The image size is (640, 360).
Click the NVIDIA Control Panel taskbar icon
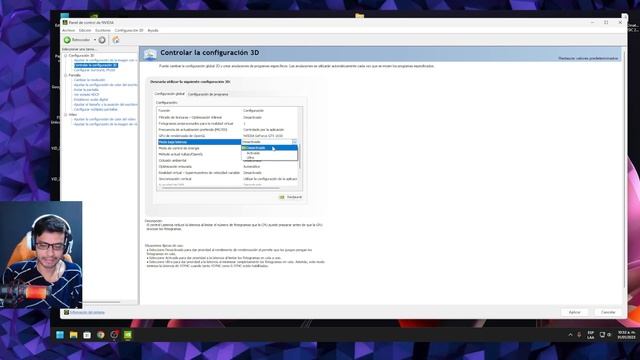[x=128, y=335]
